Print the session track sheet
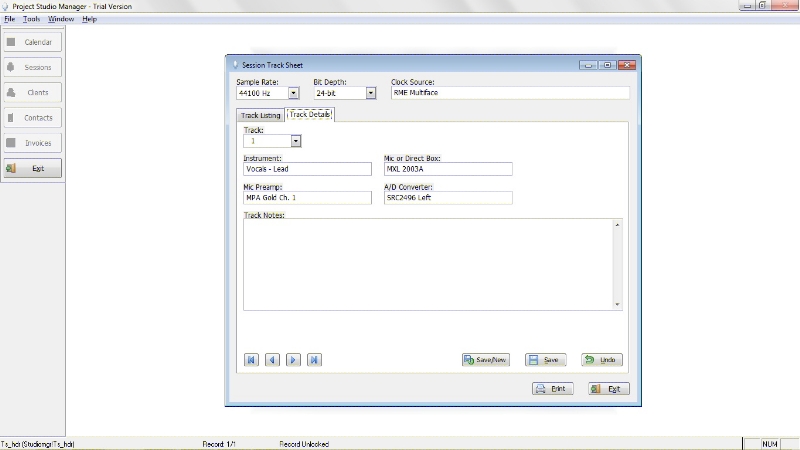 coord(552,388)
